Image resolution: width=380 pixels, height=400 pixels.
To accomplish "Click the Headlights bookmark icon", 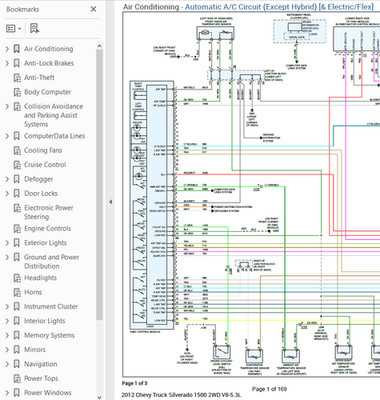I will point(17,278).
